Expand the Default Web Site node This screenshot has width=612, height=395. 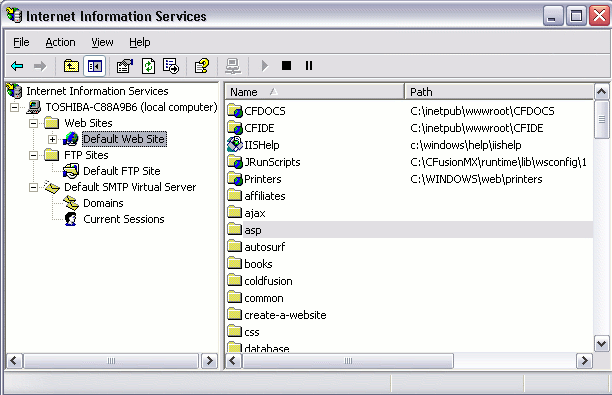[x=52, y=139]
